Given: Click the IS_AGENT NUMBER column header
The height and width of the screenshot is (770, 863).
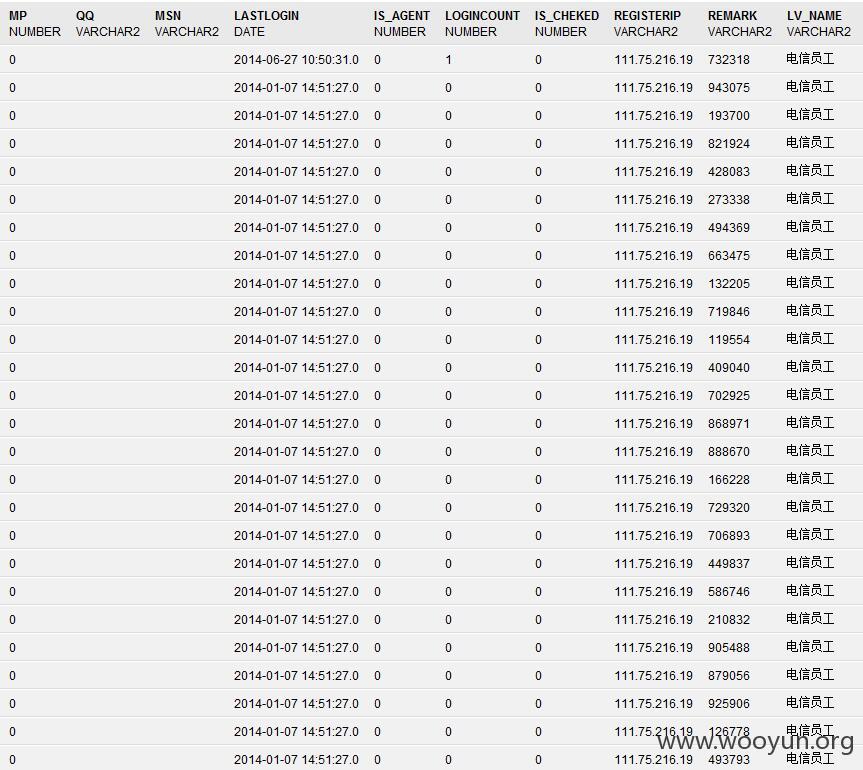Looking at the screenshot, I should point(402,24).
